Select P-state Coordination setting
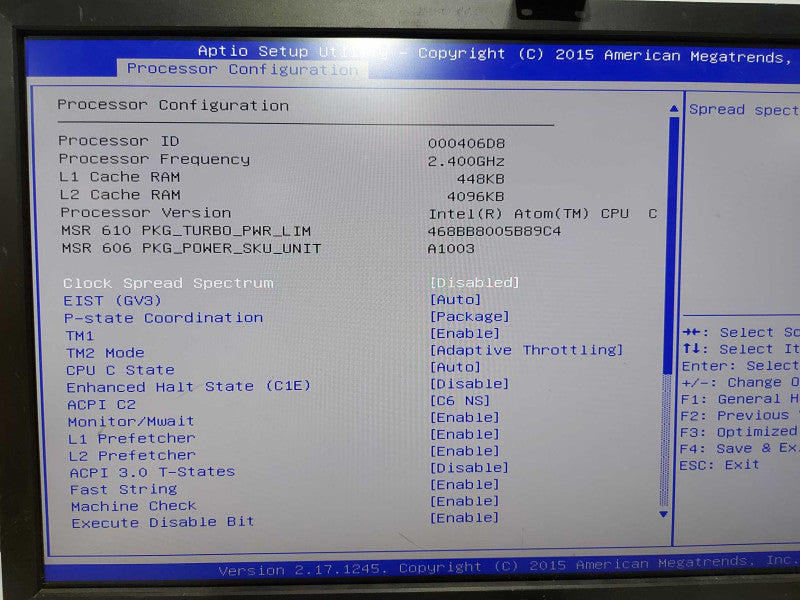The height and width of the screenshot is (600, 800). pos(164,318)
